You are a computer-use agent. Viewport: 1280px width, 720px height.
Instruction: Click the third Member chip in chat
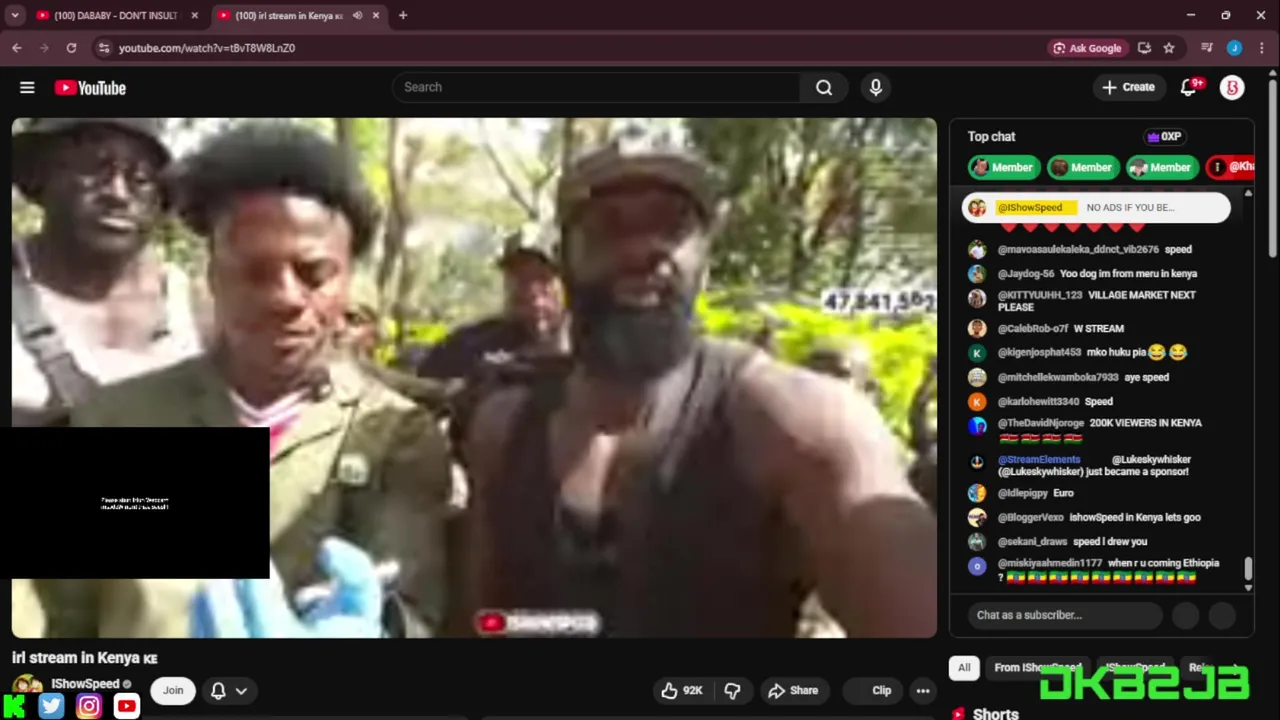pos(1161,167)
